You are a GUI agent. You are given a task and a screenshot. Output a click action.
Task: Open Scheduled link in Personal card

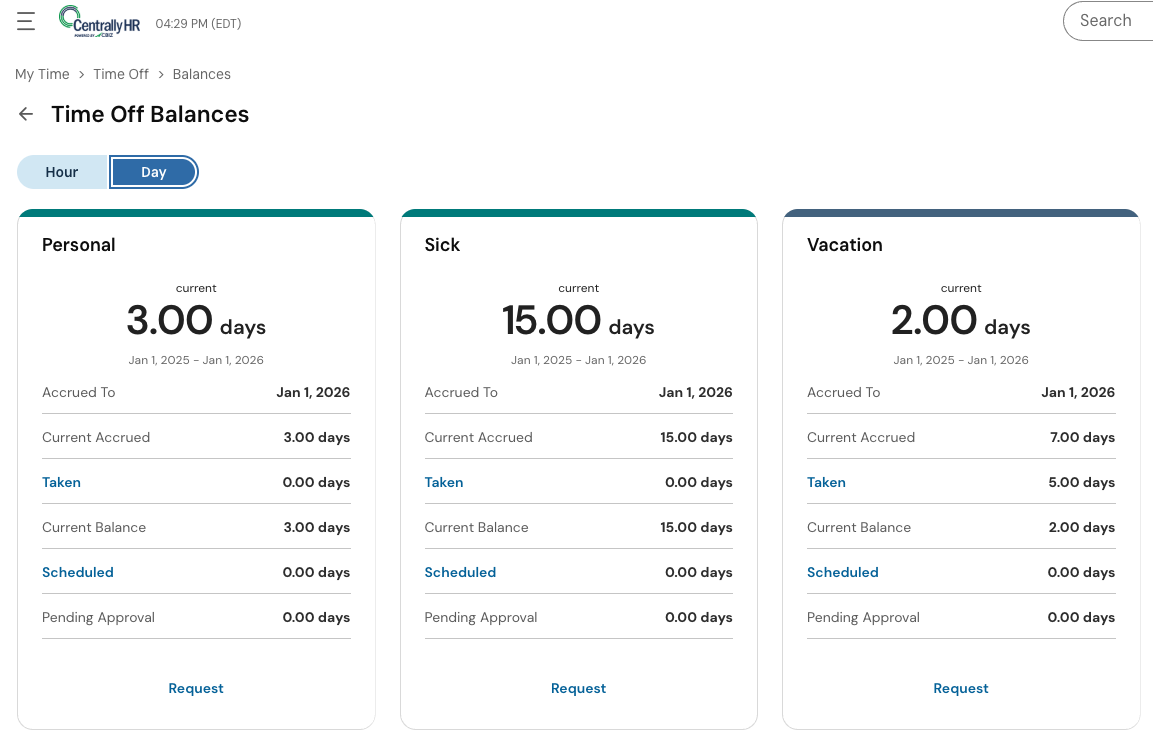click(78, 572)
